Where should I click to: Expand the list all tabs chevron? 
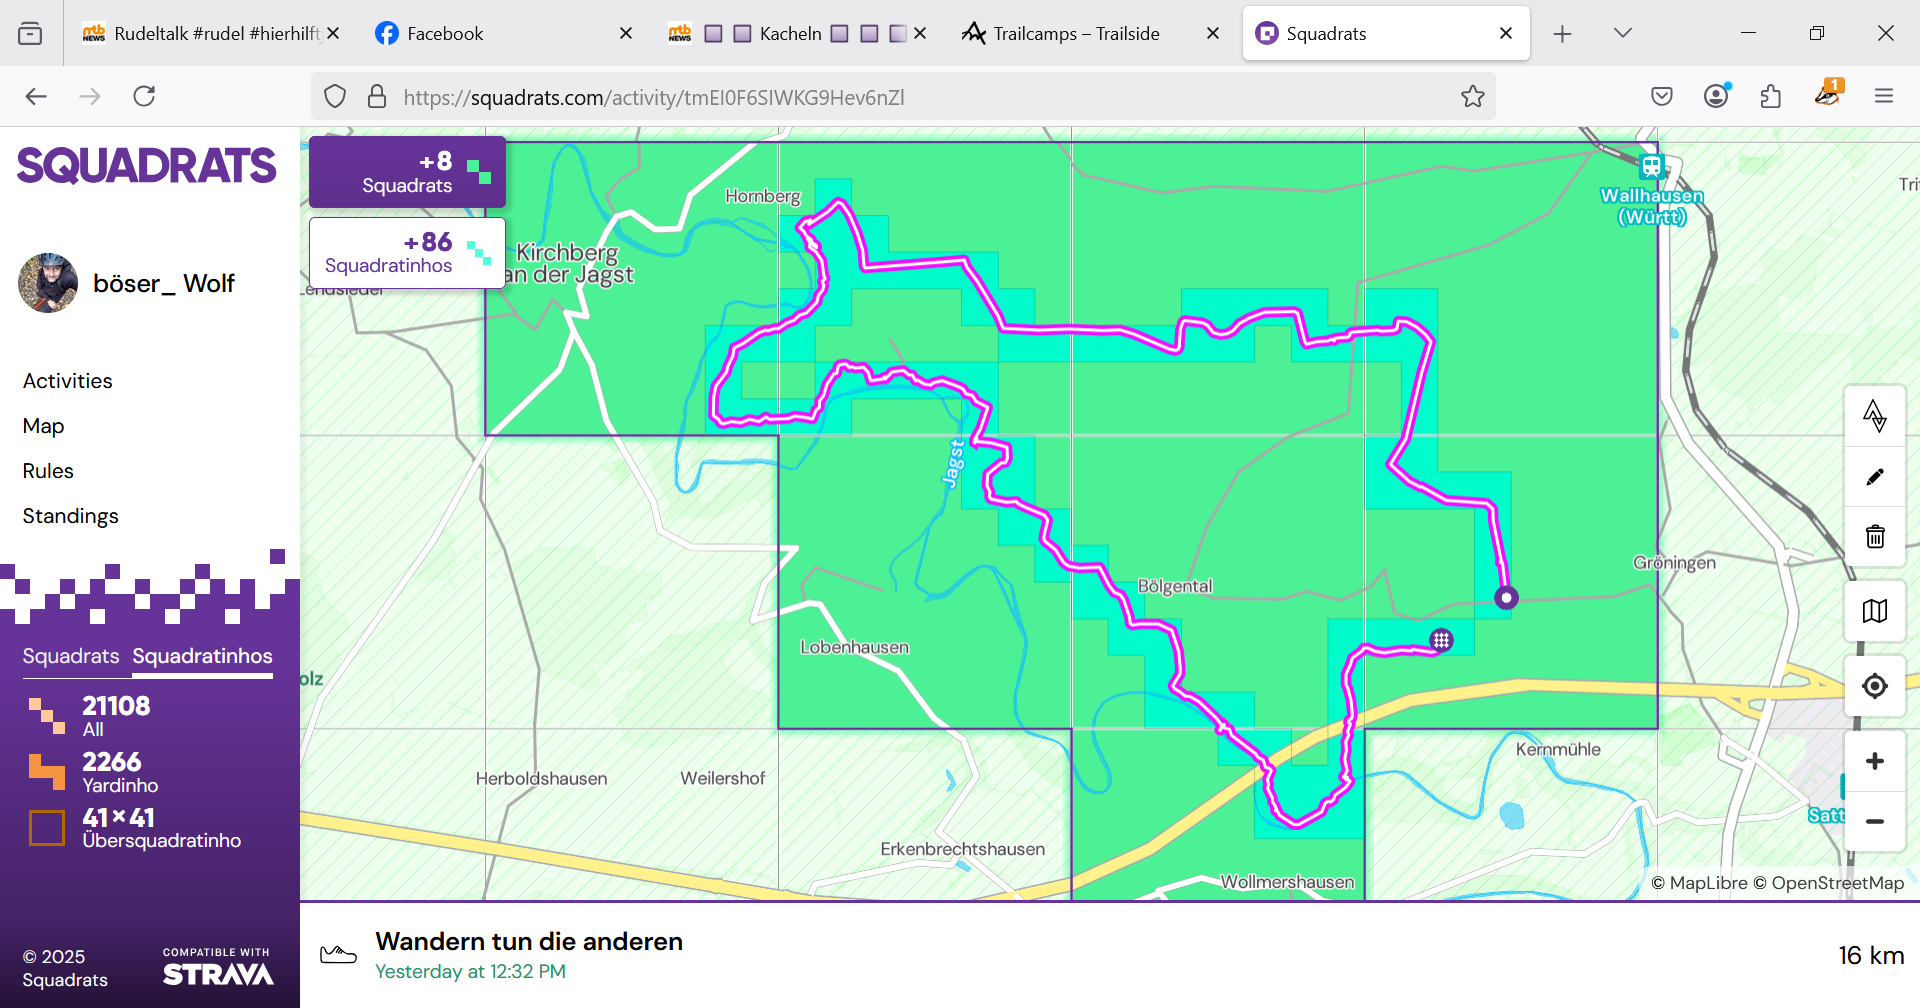click(x=1622, y=33)
